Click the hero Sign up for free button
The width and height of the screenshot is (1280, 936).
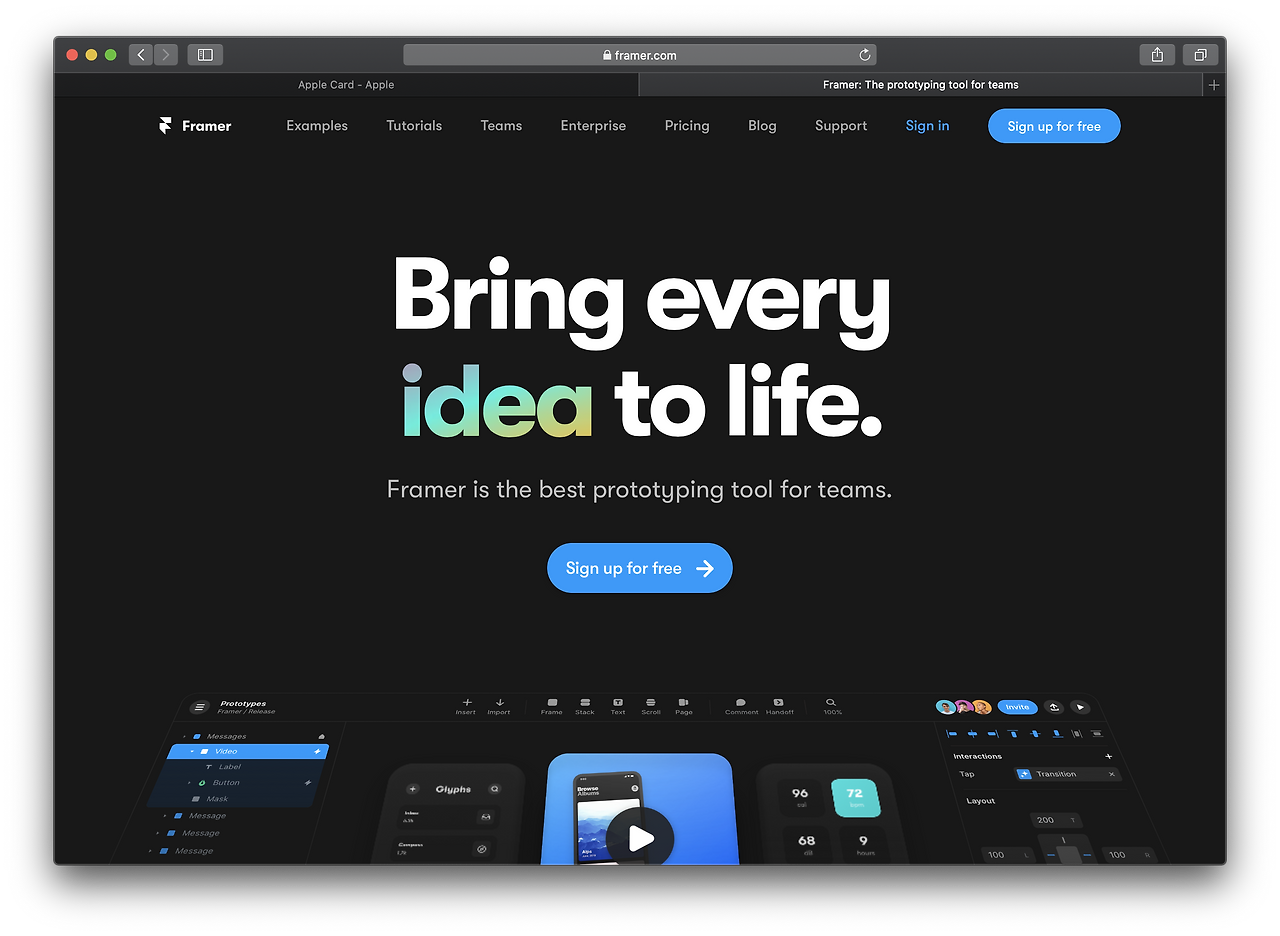pos(640,568)
